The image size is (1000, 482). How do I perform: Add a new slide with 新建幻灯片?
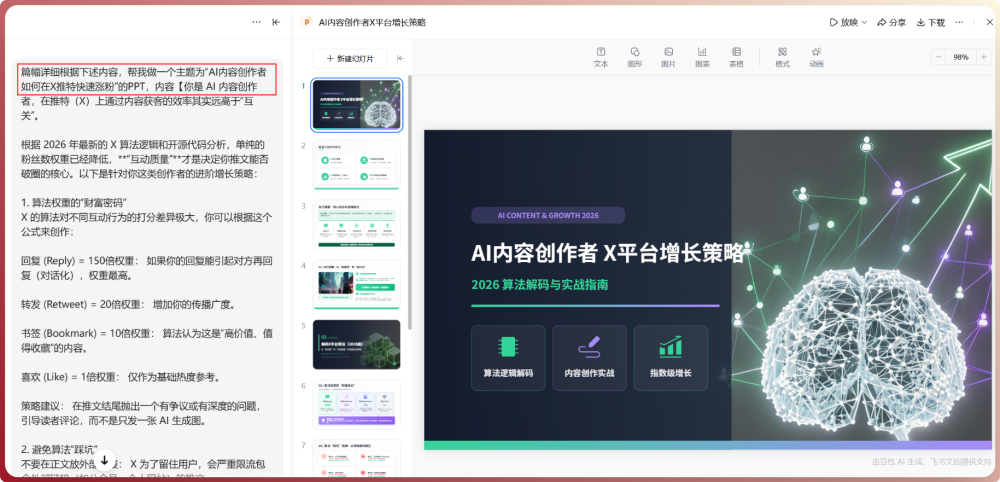click(349, 58)
